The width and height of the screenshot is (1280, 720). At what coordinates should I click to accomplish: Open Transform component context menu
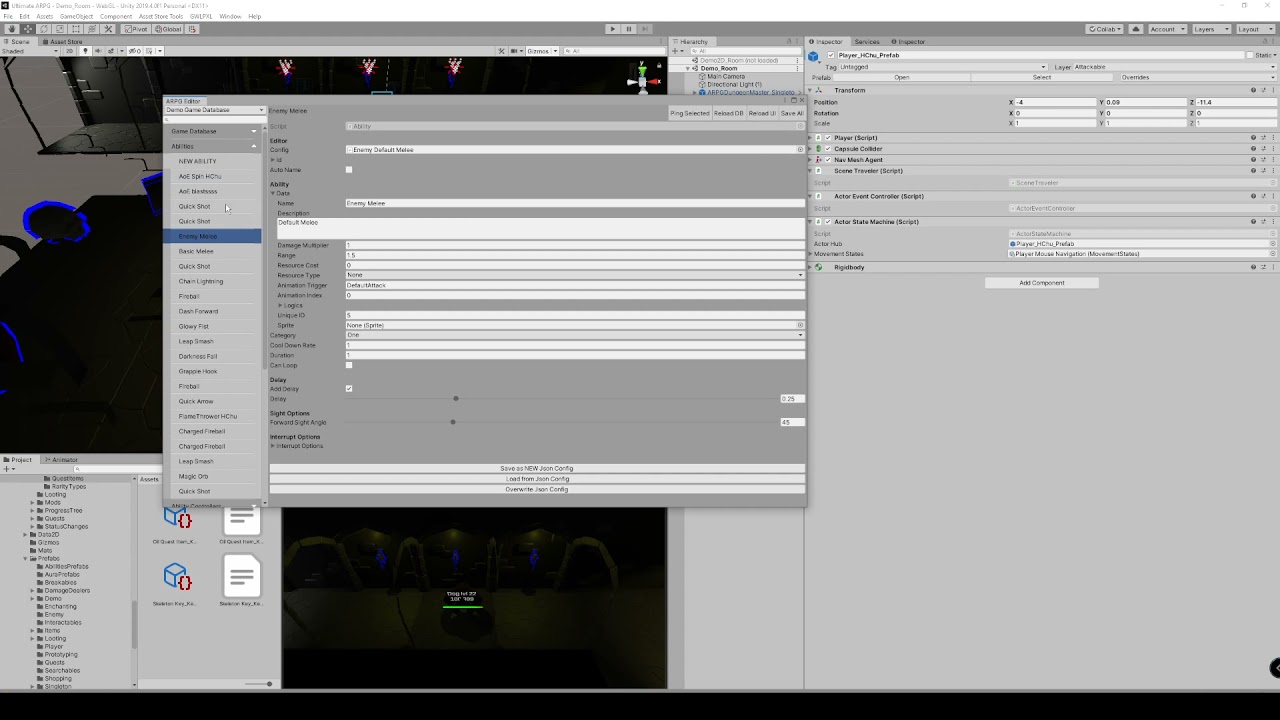coord(1272,90)
